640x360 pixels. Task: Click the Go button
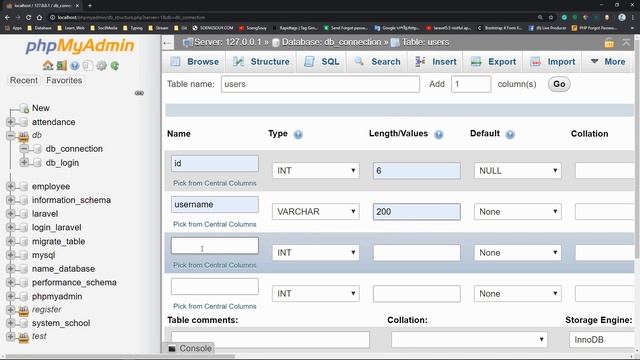(559, 84)
